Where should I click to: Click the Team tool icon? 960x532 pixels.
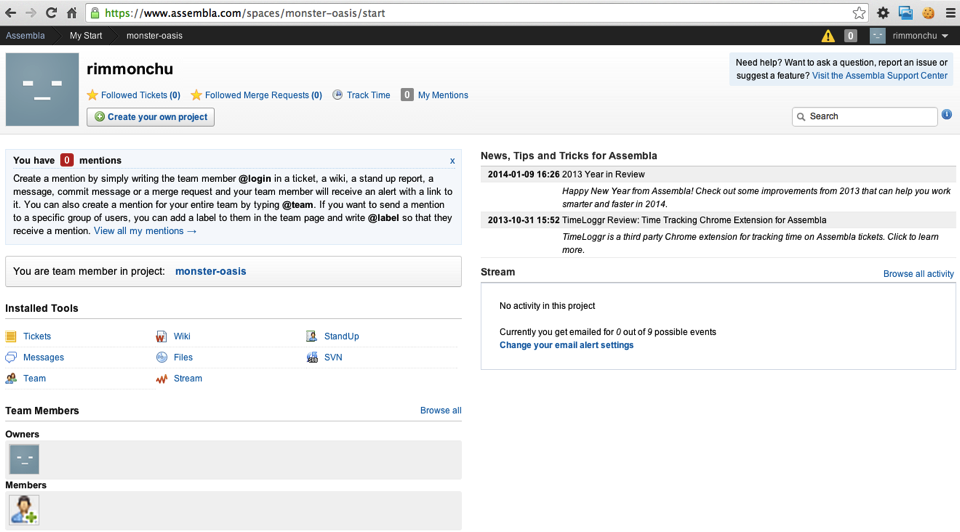coord(11,378)
